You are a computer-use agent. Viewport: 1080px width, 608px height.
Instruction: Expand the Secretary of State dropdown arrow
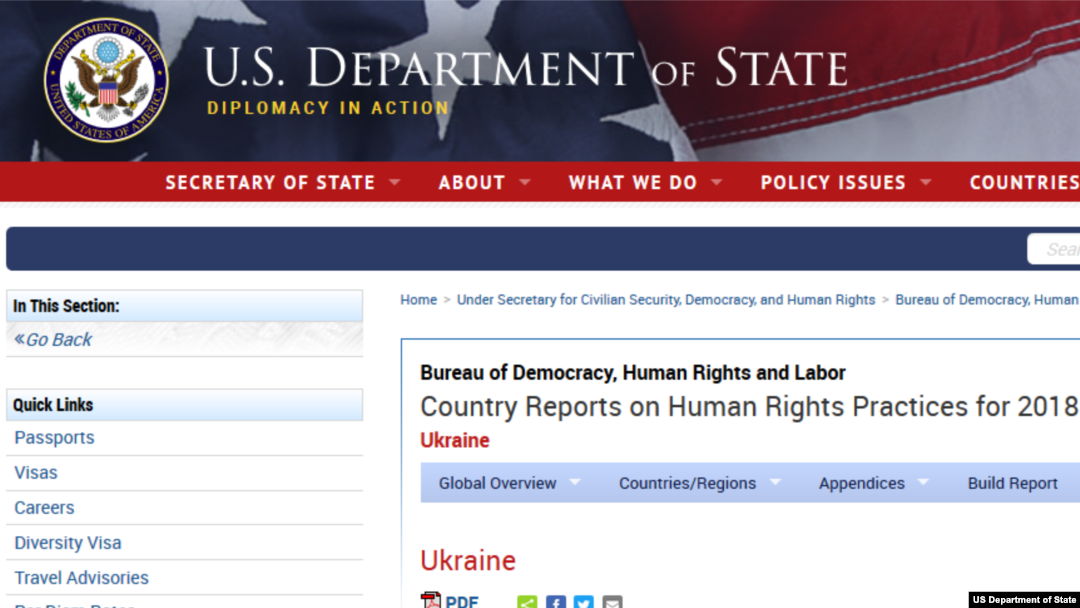(x=395, y=182)
